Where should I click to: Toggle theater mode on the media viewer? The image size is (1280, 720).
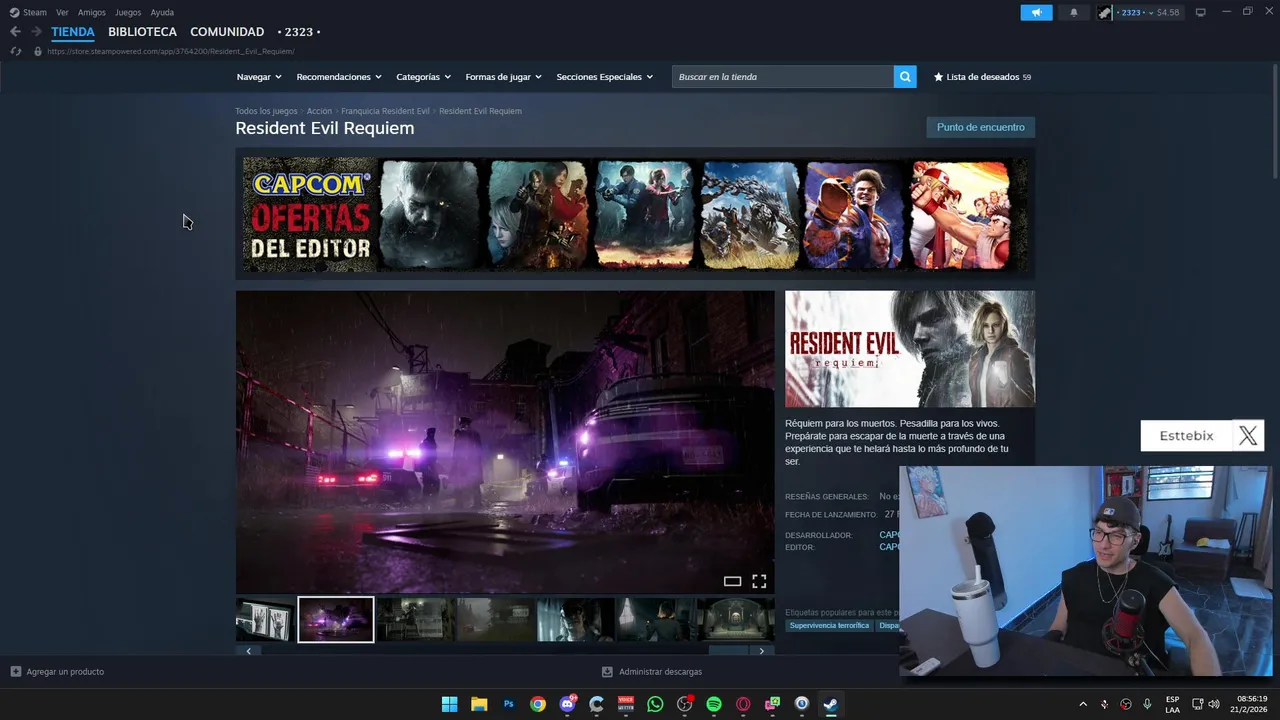(732, 581)
